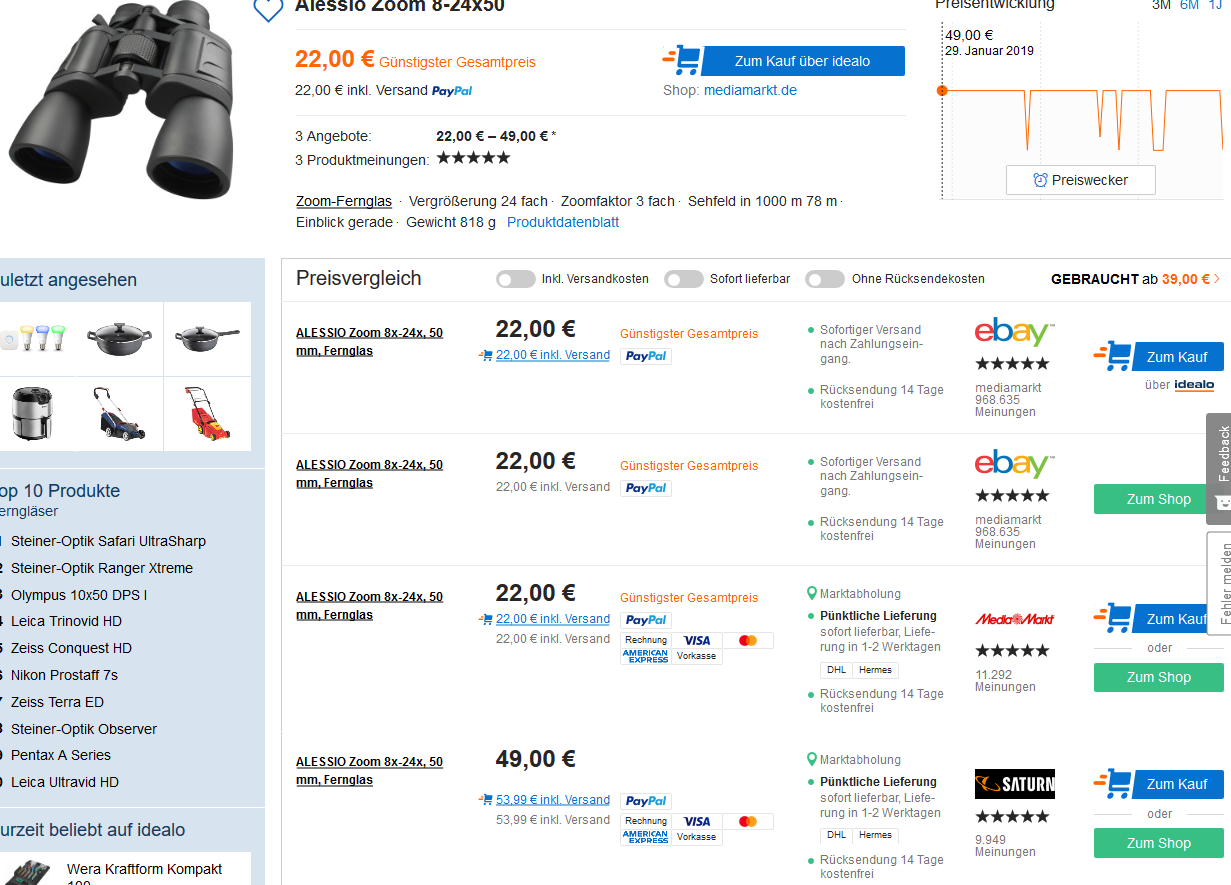The height and width of the screenshot is (885, 1231).
Task: Click the air fryer recently viewed thumbnail
Action: point(31,413)
